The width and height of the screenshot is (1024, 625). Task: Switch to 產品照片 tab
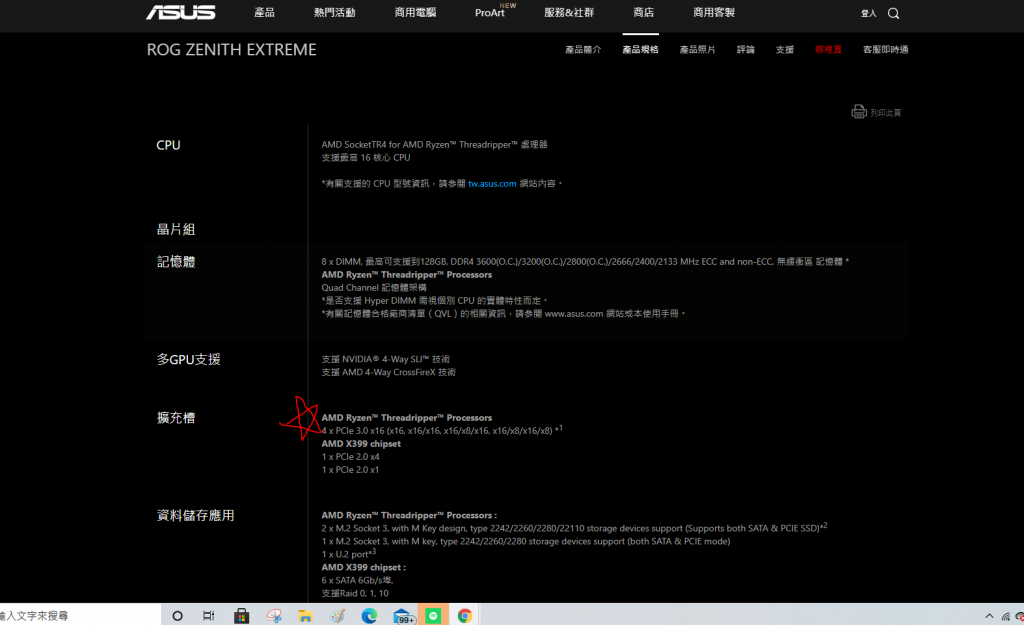(697, 50)
